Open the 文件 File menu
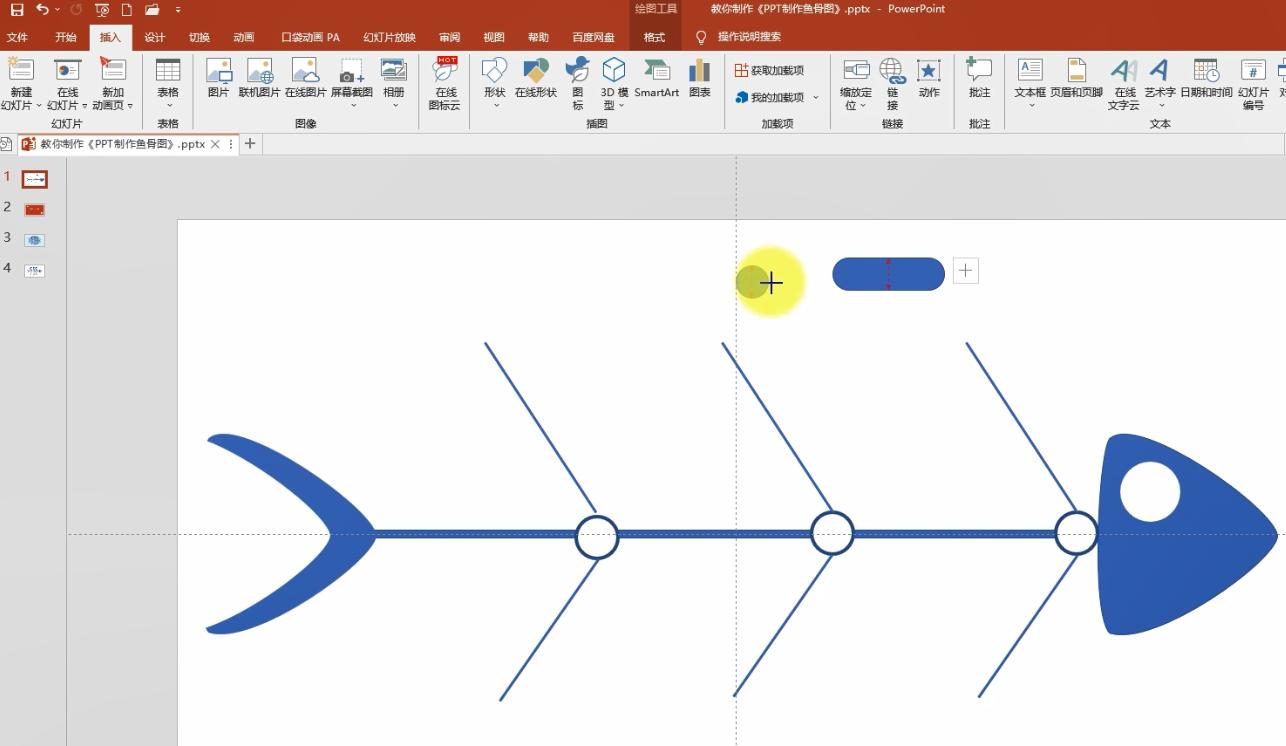Image resolution: width=1286 pixels, height=746 pixels. point(18,37)
